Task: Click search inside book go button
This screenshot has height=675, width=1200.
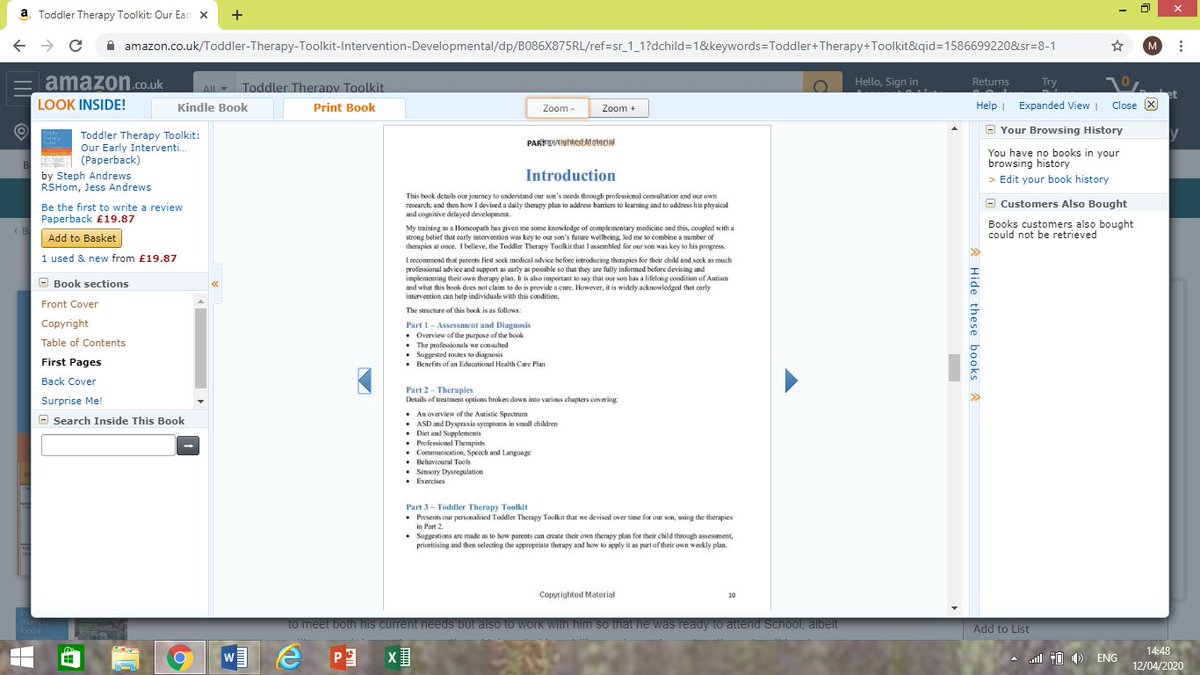Action: pos(188,445)
